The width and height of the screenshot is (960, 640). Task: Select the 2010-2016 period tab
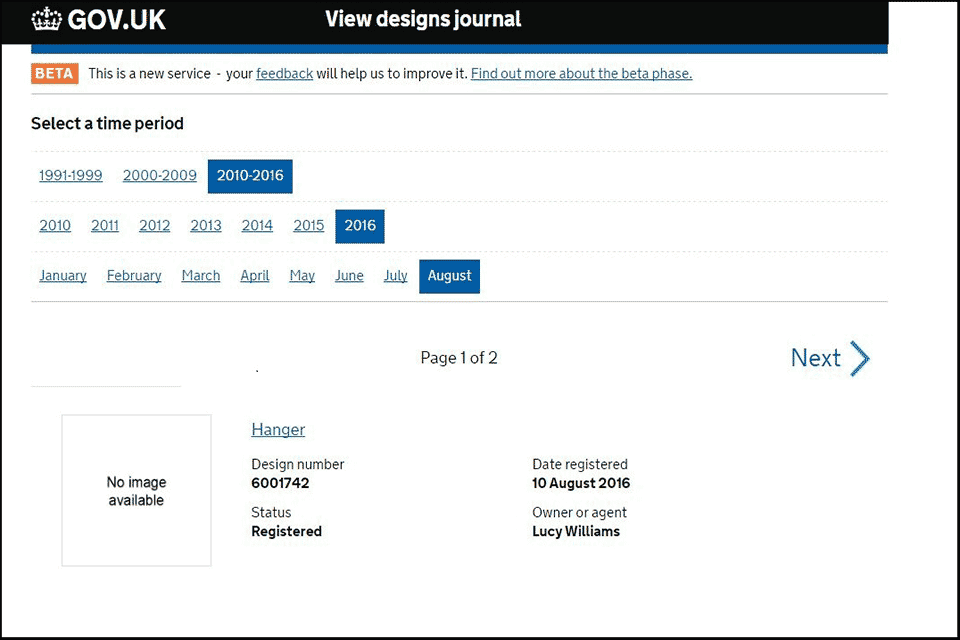click(x=250, y=176)
